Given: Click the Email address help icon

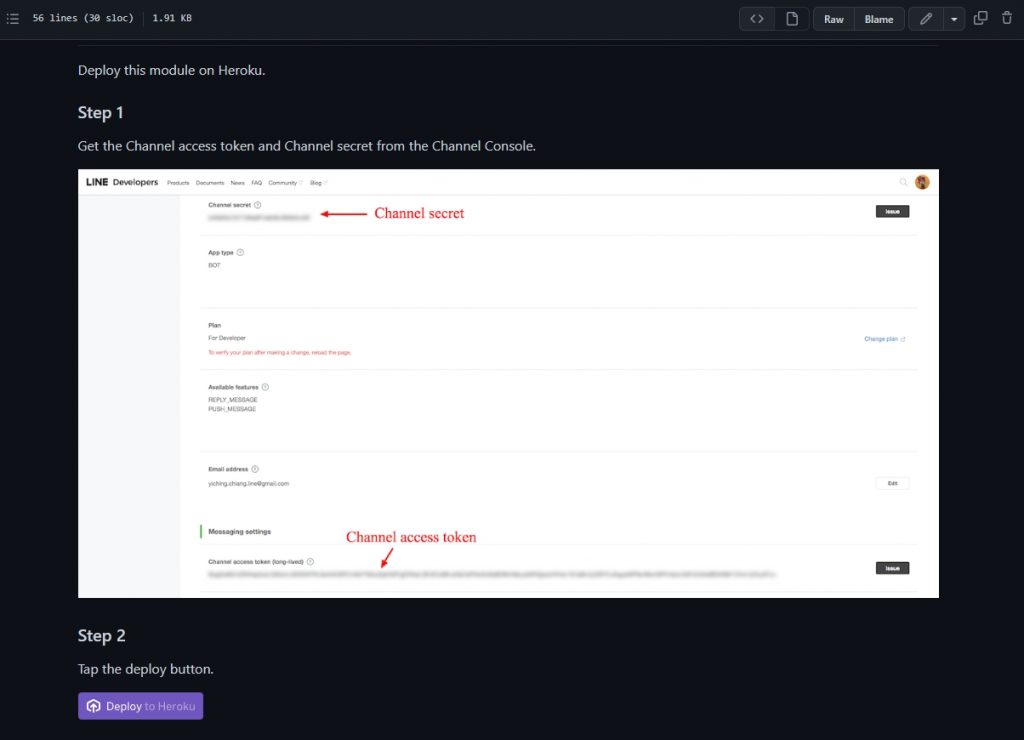Looking at the screenshot, I should pos(254,469).
